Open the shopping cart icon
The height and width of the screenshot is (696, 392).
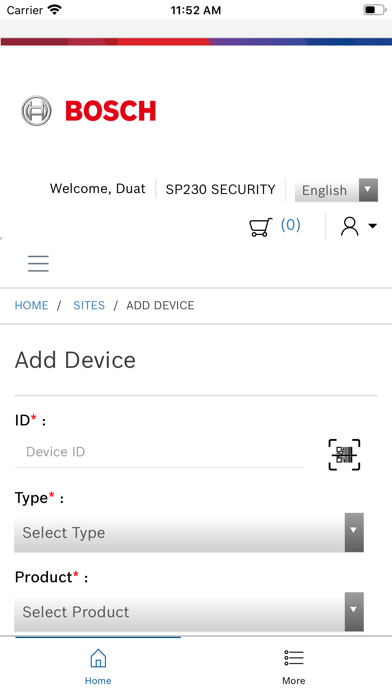[260, 226]
